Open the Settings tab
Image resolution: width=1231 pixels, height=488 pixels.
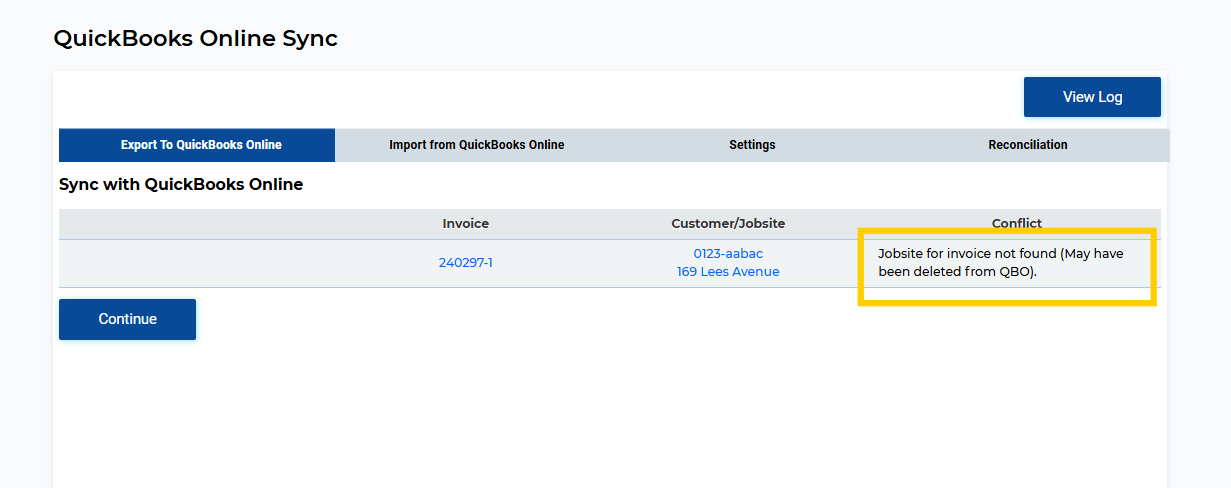[x=752, y=145]
